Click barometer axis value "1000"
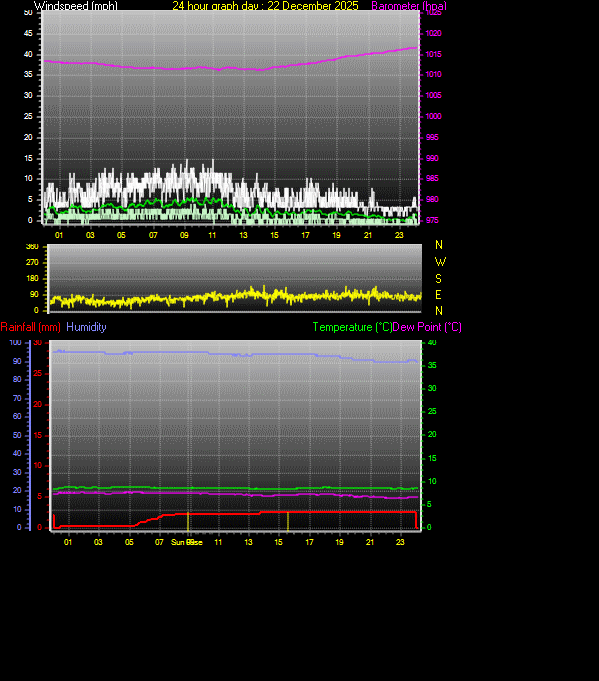The image size is (599, 681). (434, 116)
